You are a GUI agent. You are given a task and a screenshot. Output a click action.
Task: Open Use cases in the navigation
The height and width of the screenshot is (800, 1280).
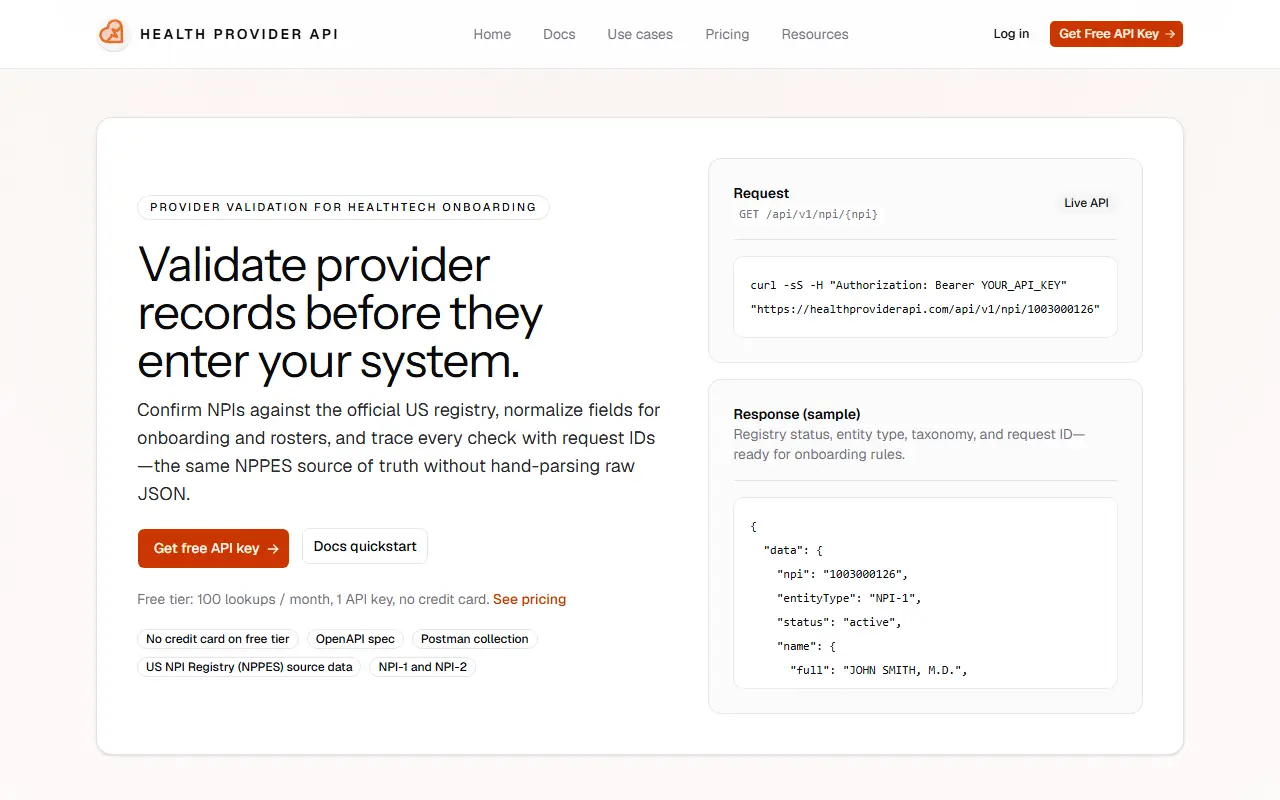[x=640, y=34]
